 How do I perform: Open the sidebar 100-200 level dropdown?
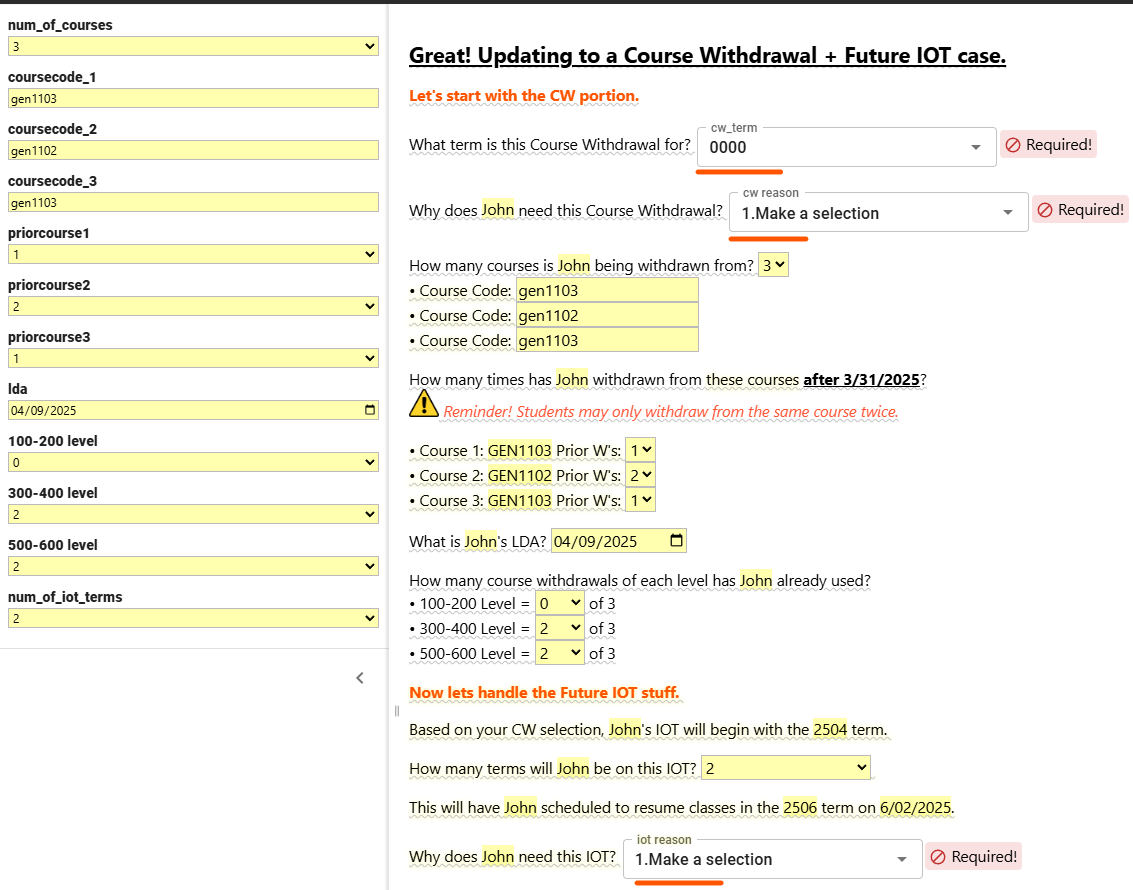[193, 462]
